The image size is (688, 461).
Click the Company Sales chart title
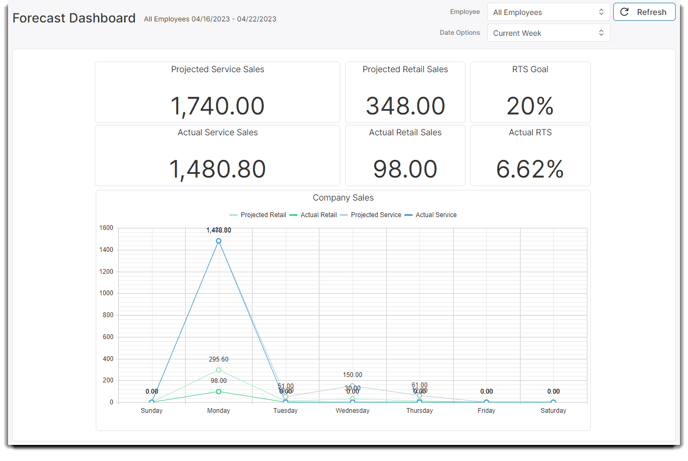click(343, 198)
